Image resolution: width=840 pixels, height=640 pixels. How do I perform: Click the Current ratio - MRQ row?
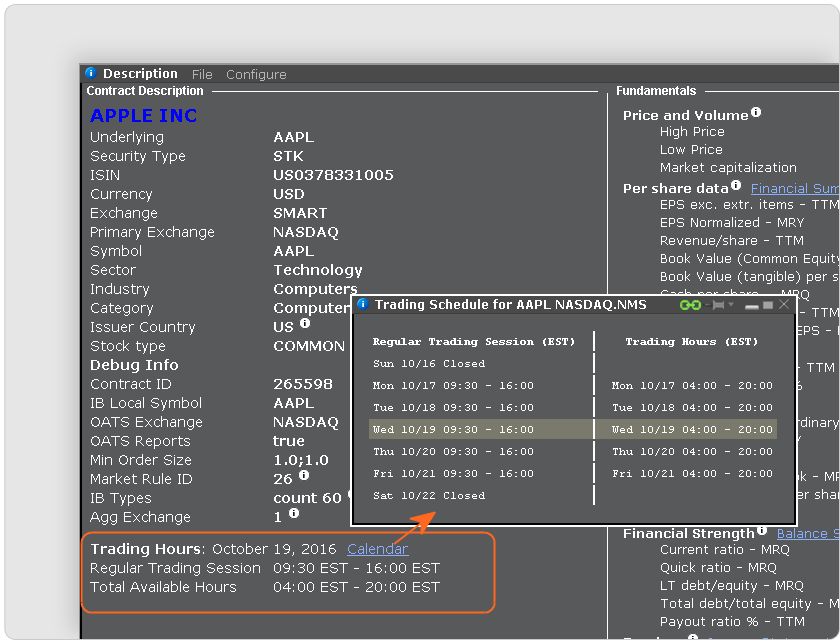pyautogui.click(x=725, y=550)
